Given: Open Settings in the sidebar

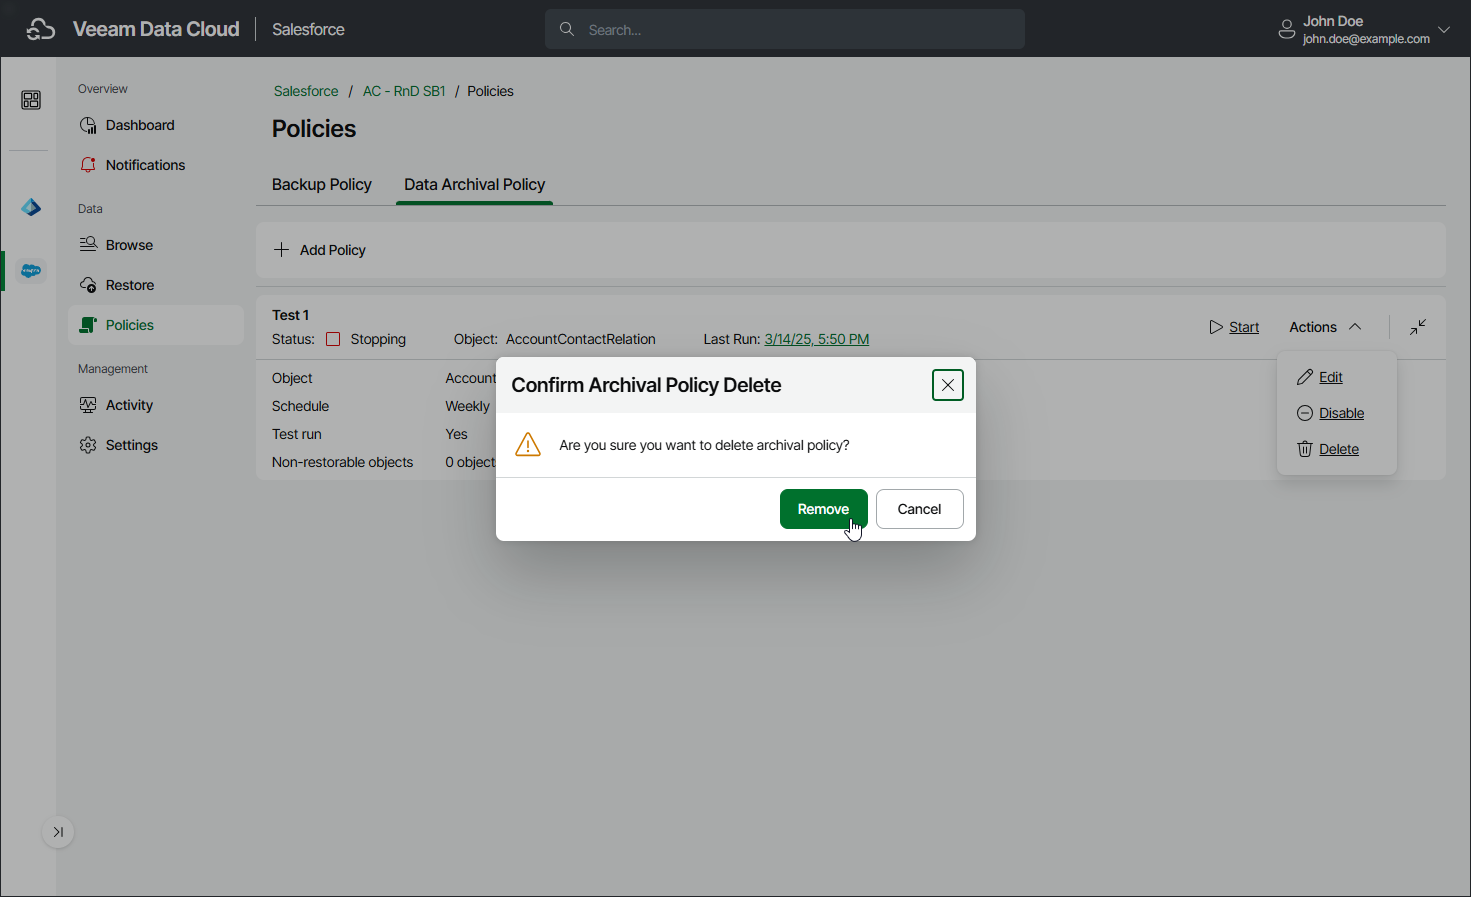Looking at the screenshot, I should click(x=156, y=445).
